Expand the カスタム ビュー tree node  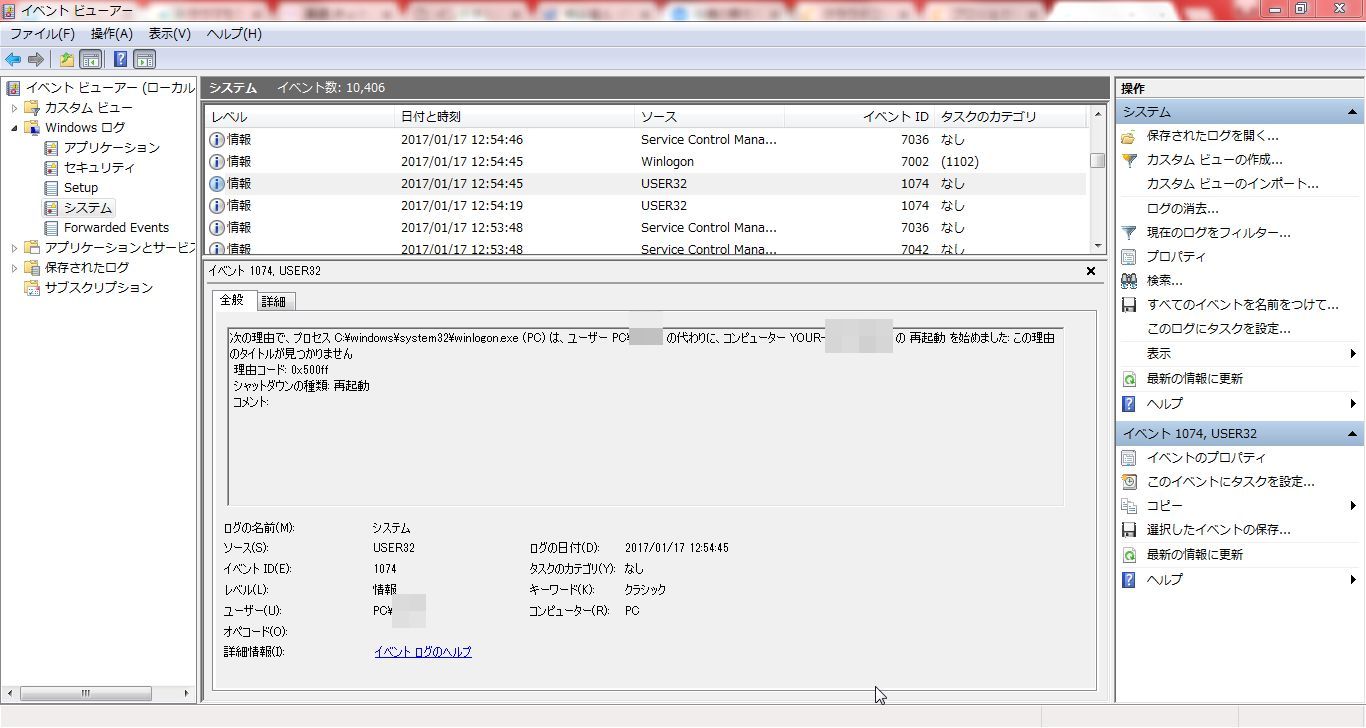tap(14, 108)
